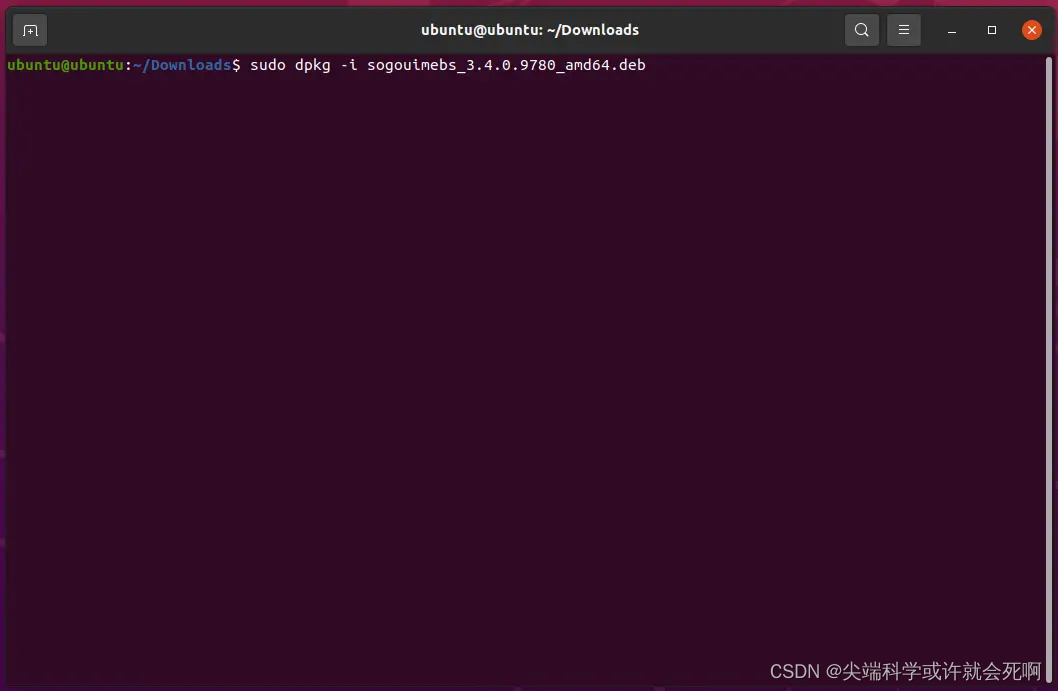Maximize the terminal window
The image size is (1058, 691).
click(991, 30)
